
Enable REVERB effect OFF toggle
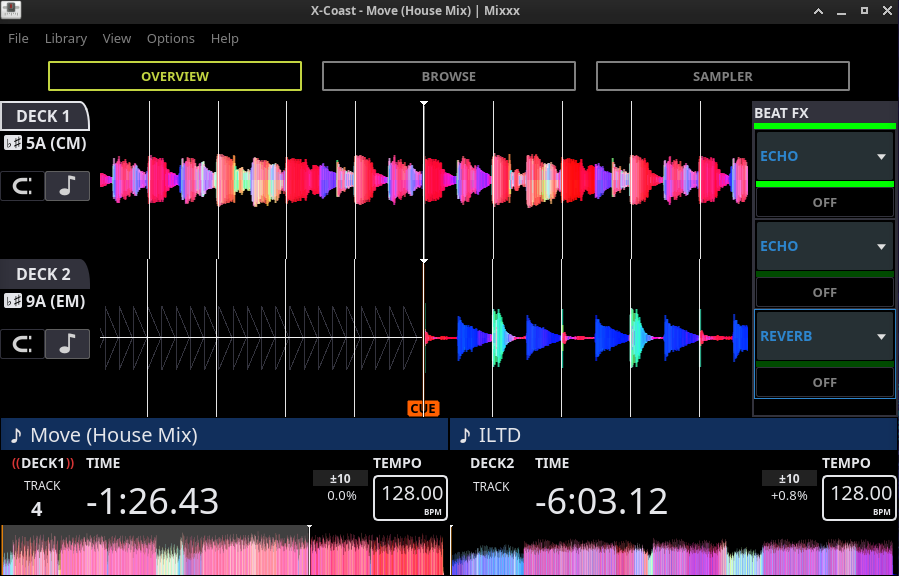coord(824,382)
